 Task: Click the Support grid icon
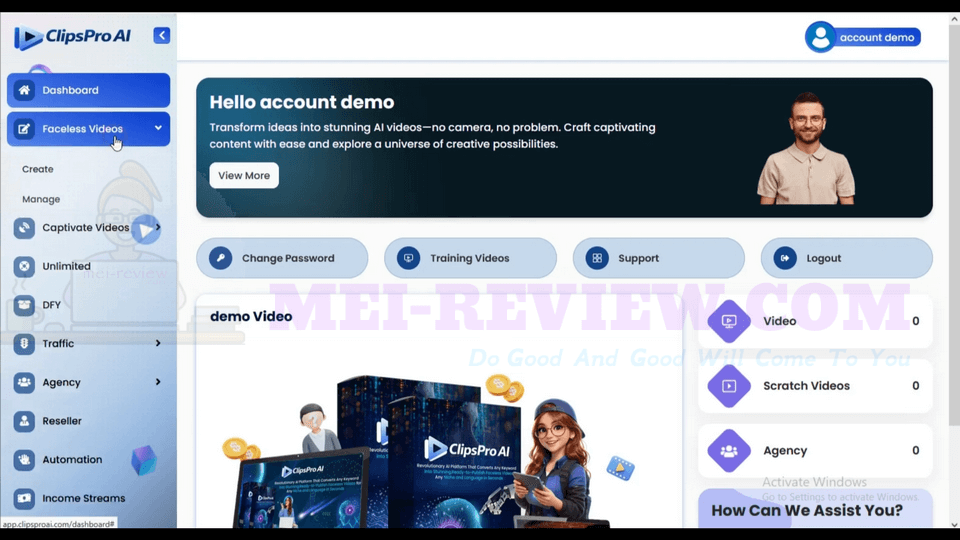[597, 258]
